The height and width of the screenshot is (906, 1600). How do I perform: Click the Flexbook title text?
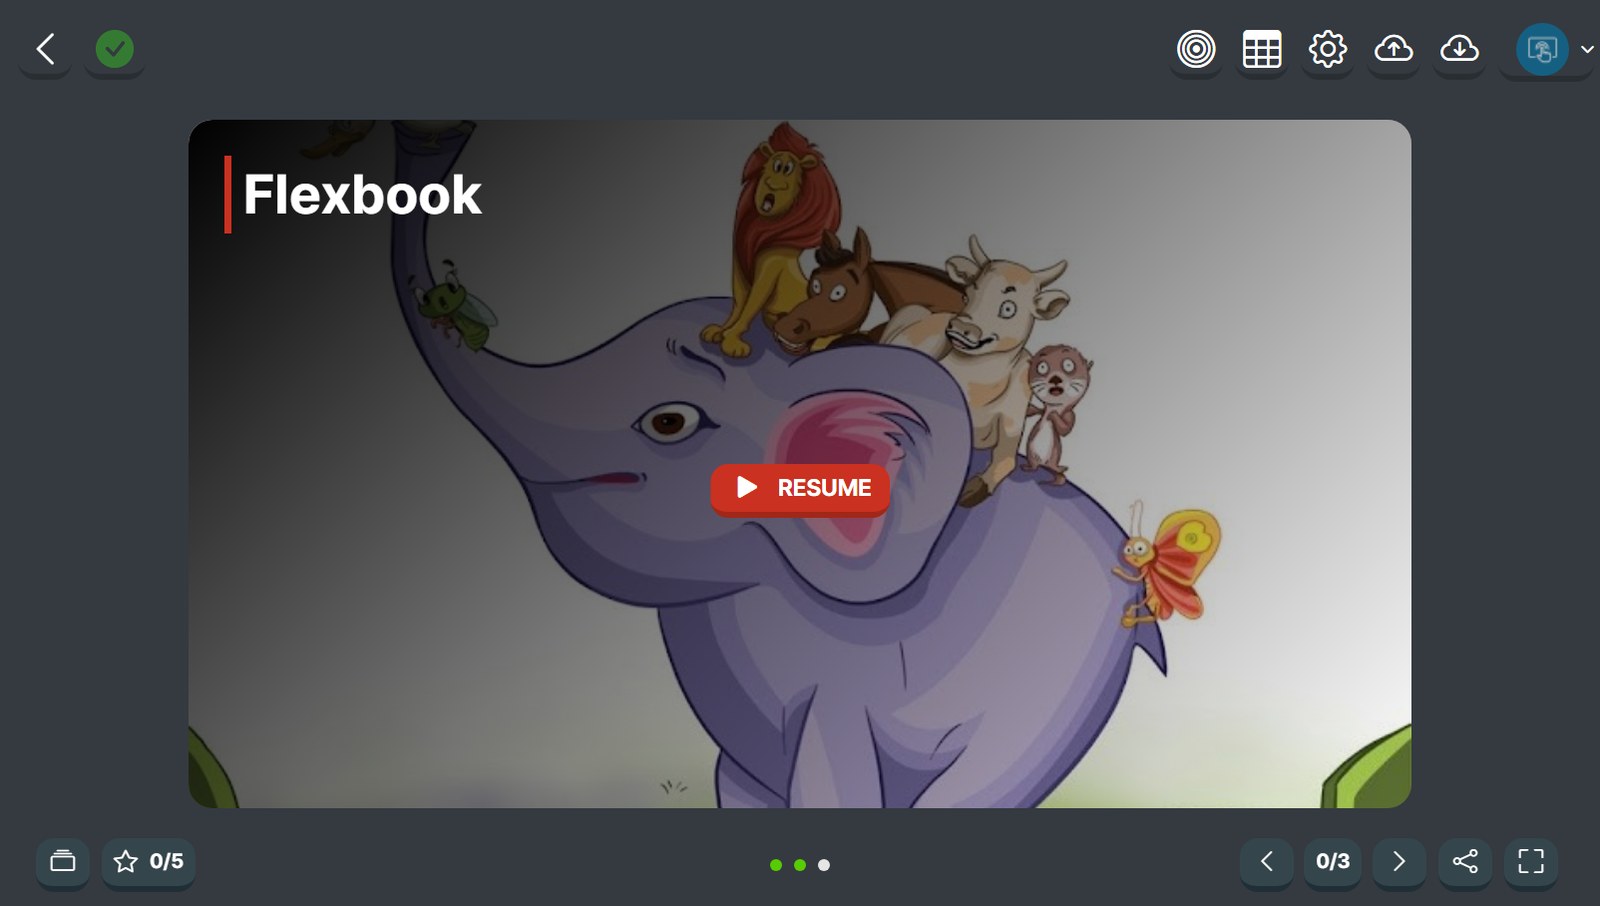362,195
